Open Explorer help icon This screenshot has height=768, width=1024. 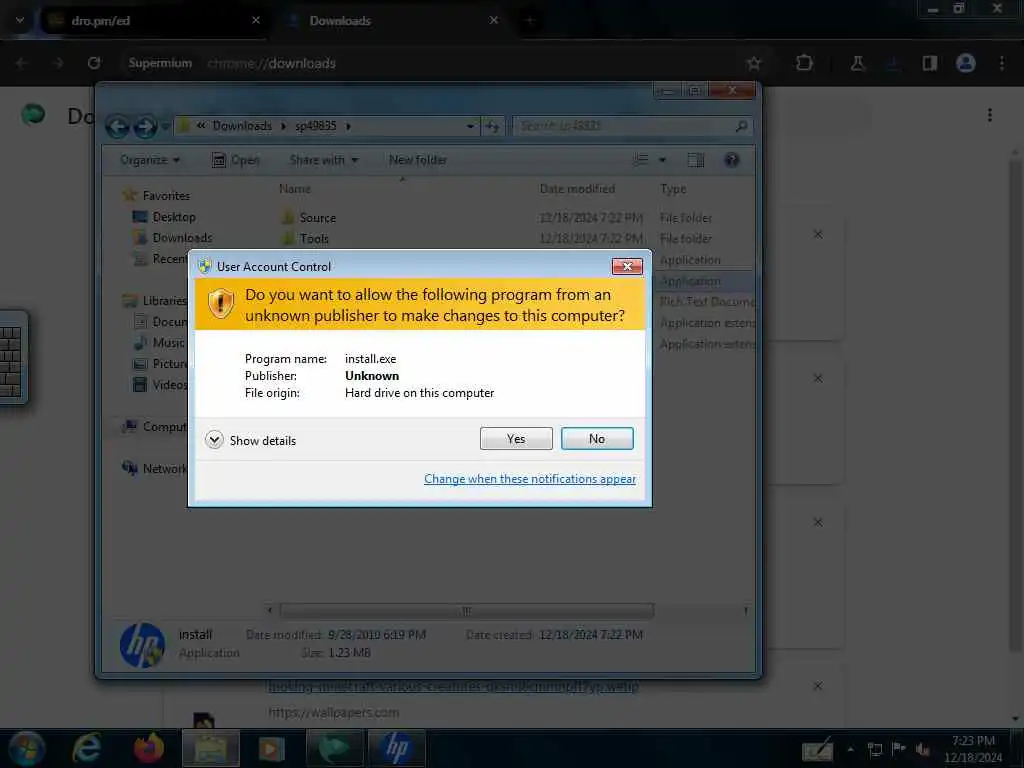point(731,160)
